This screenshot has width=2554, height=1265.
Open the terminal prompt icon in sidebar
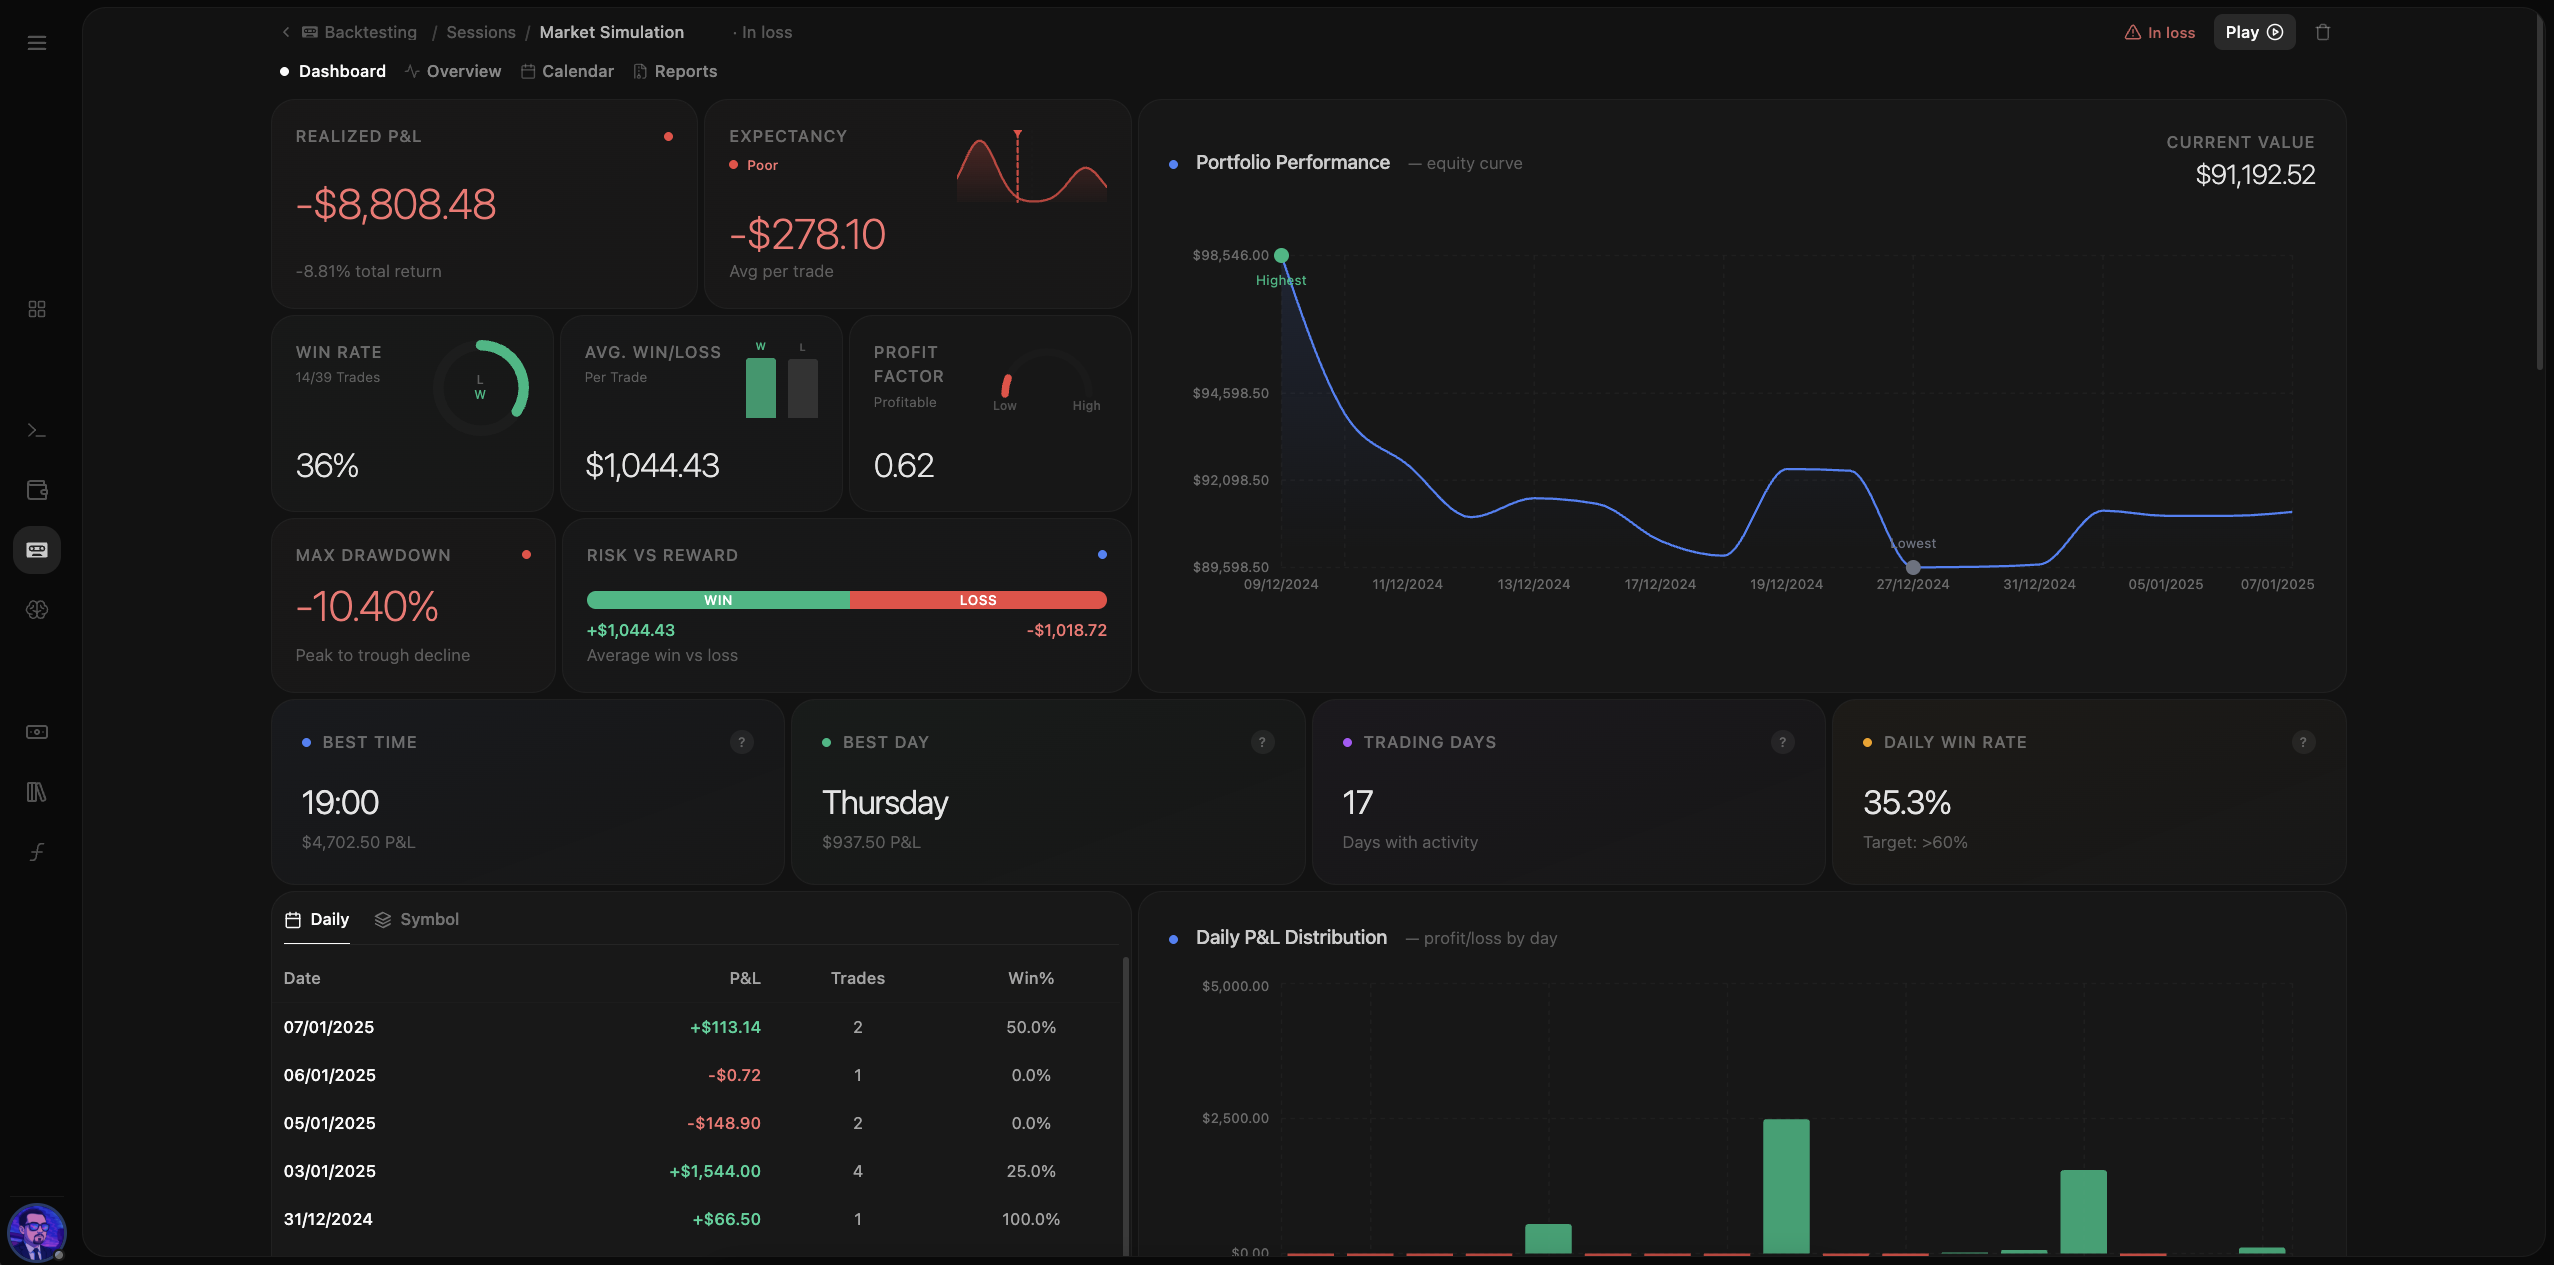coord(37,430)
